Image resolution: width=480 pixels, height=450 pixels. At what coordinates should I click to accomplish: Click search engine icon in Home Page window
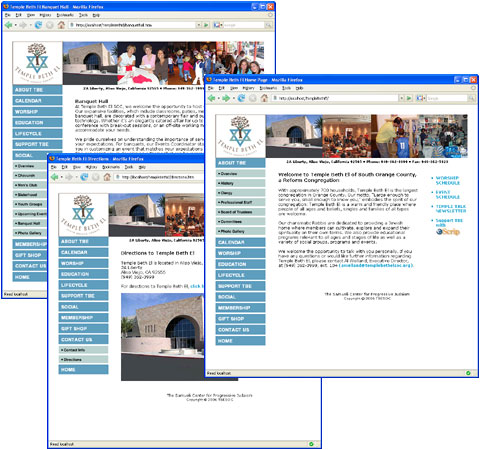coord(420,98)
